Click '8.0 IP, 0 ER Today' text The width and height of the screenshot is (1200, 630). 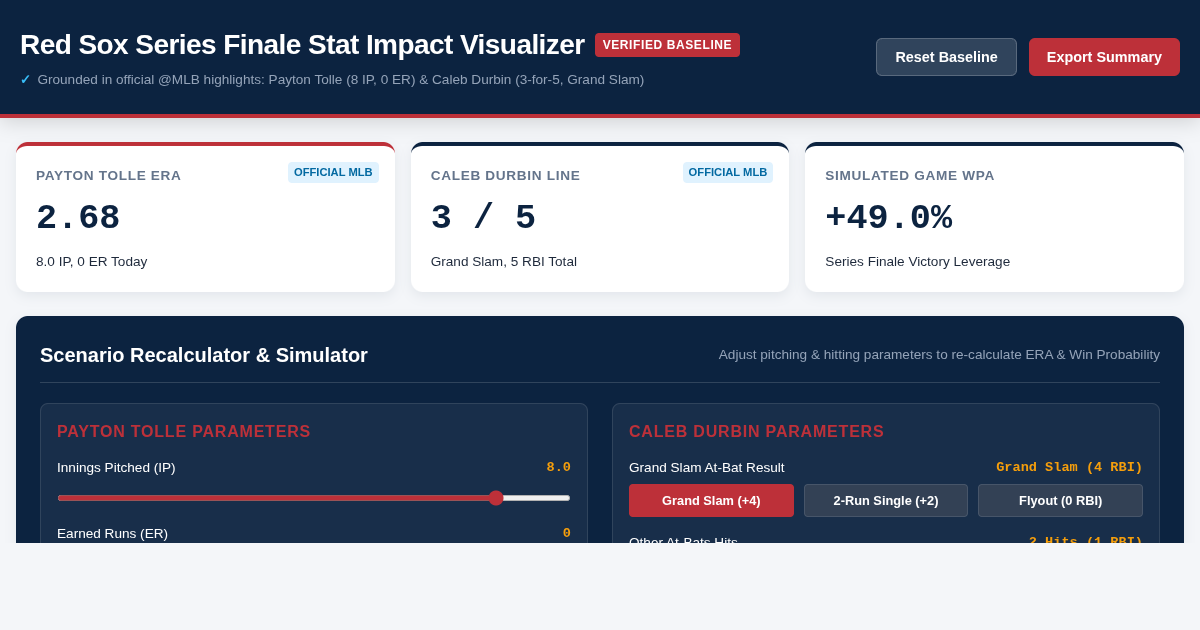click(91, 262)
